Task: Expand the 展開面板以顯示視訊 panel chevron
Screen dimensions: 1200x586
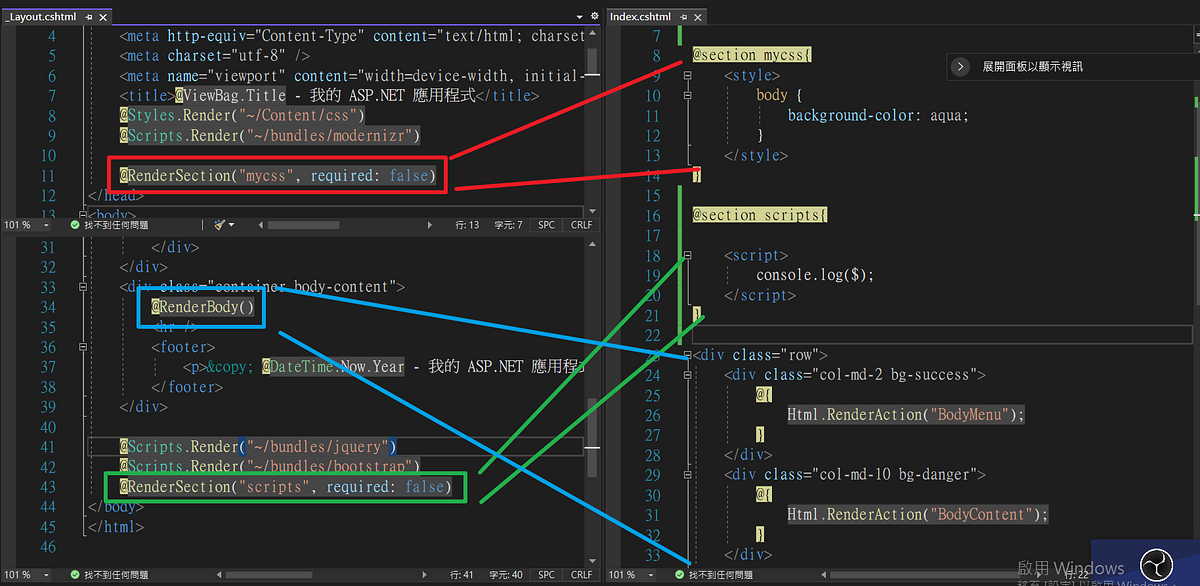Action: tap(960, 66)
